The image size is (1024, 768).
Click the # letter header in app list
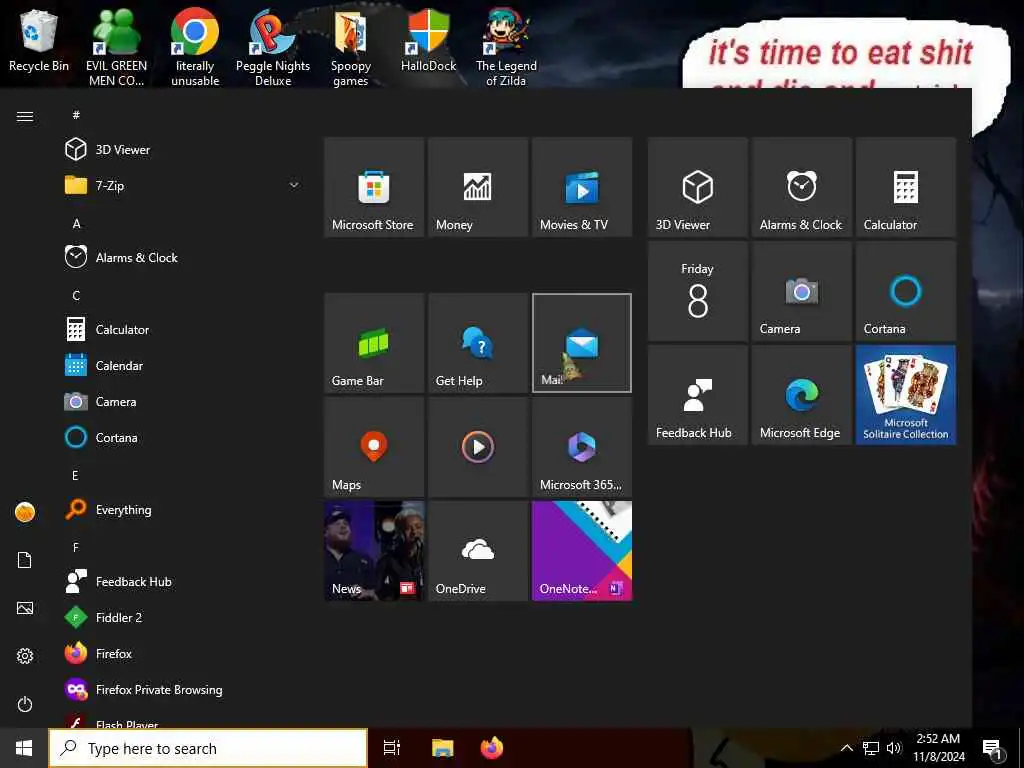[76, 115]
